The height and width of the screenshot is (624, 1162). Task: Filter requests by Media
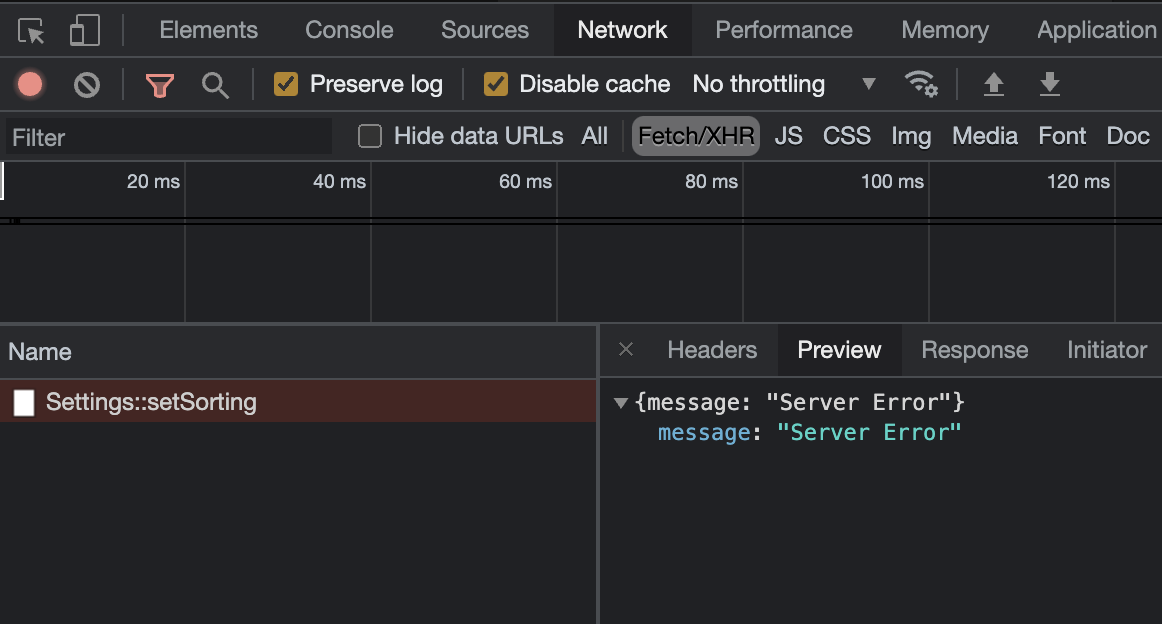[985, 136]
